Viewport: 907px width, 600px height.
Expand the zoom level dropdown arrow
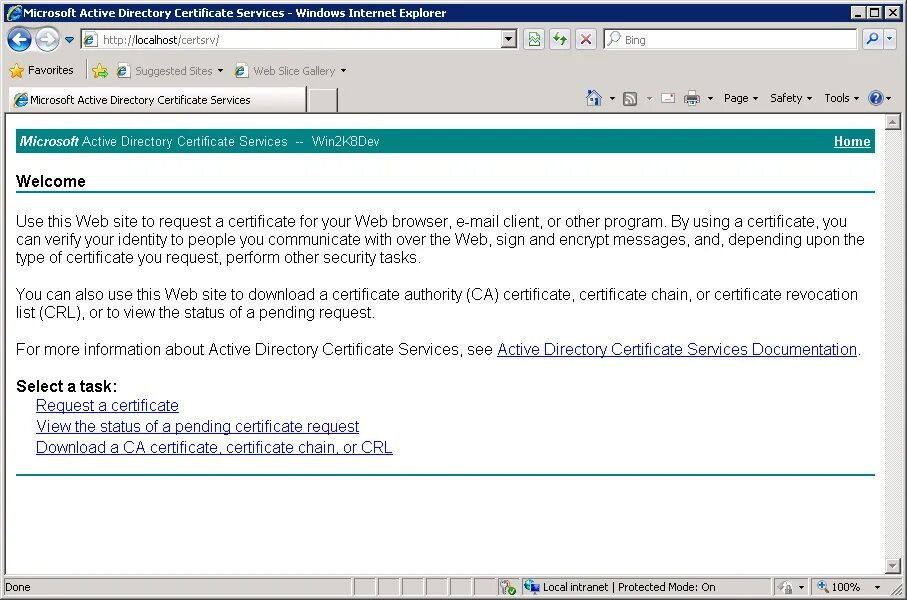point(877,587)
